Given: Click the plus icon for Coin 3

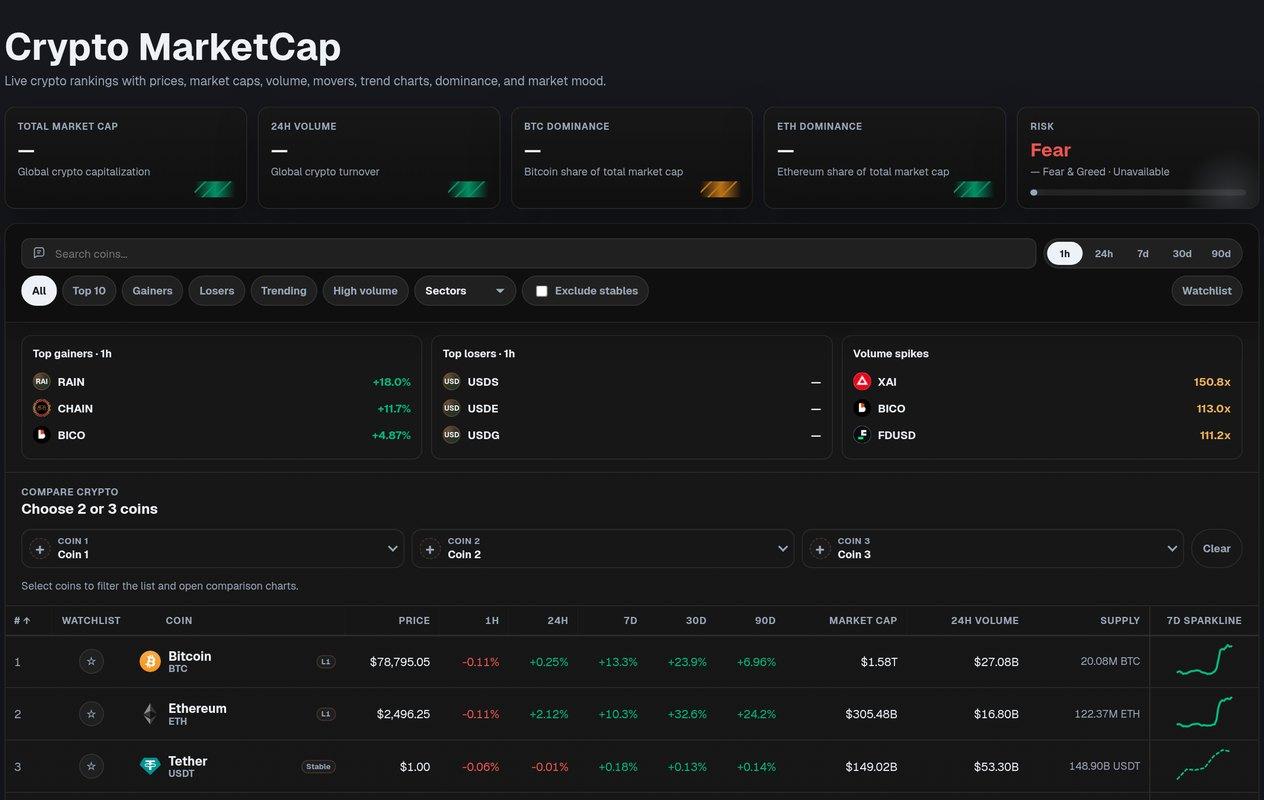Looking at the screenshot, I should click(x=820, y=549).
